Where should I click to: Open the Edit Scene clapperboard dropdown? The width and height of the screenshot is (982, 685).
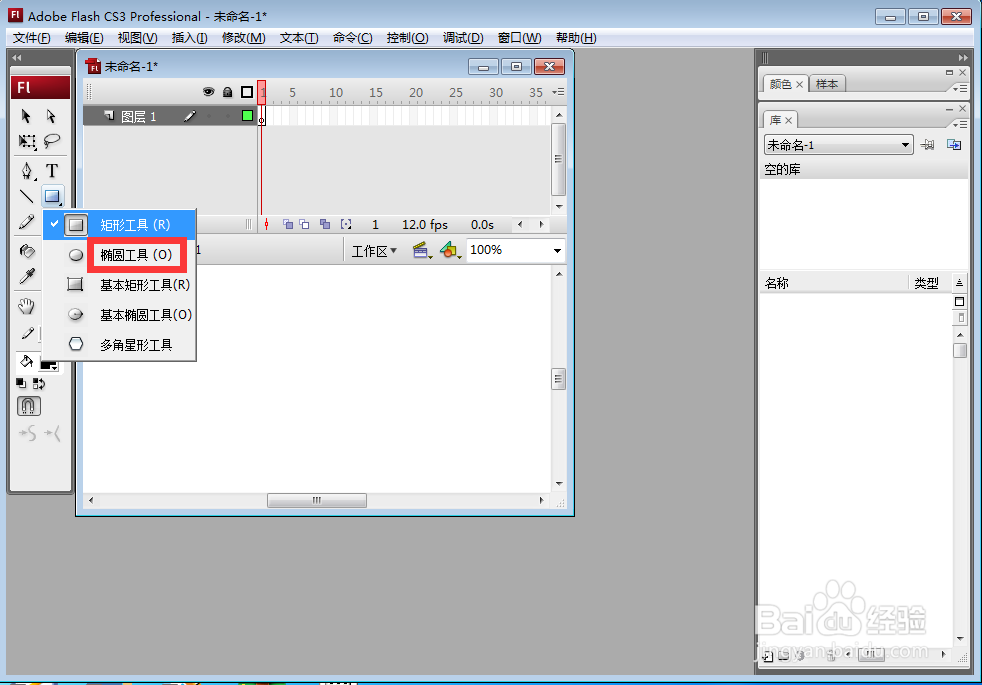tap(423, 251)
